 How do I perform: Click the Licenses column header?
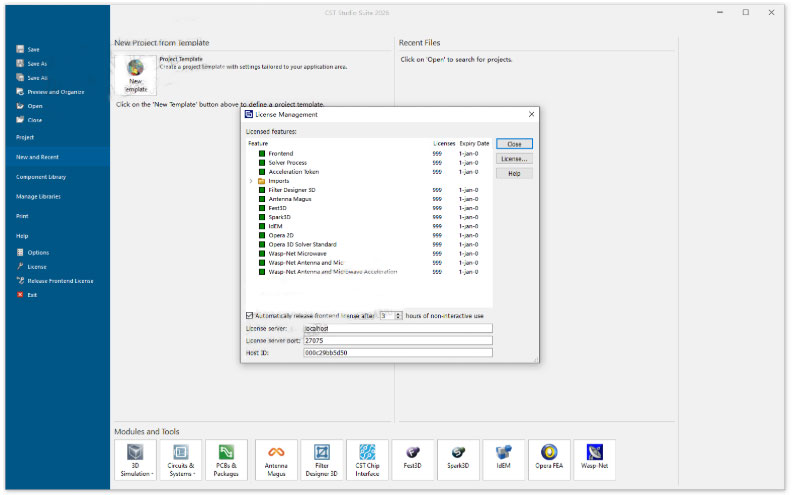point(444,143)
